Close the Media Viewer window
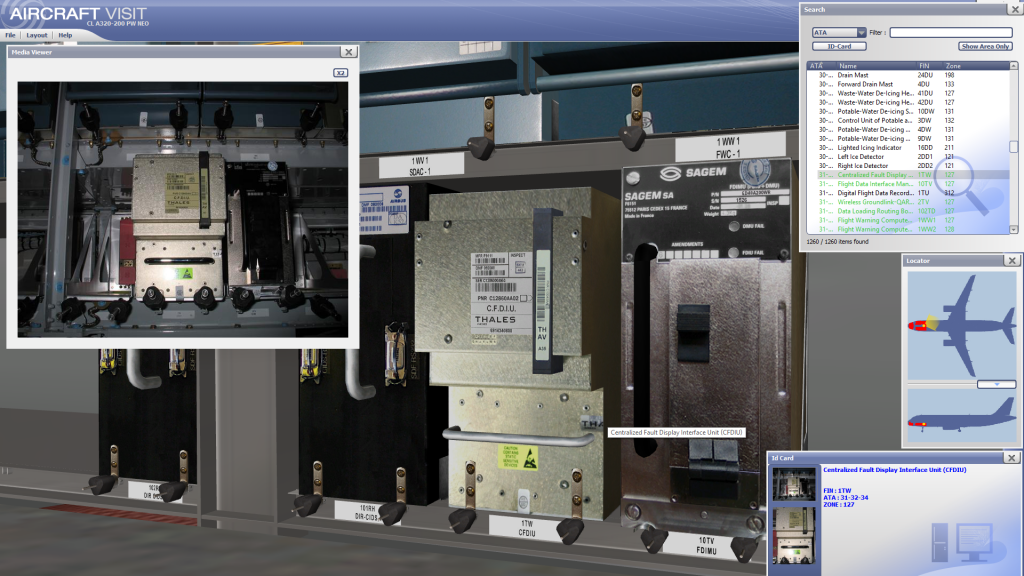This screenshot has height=576, width=1024. [349, 52]
